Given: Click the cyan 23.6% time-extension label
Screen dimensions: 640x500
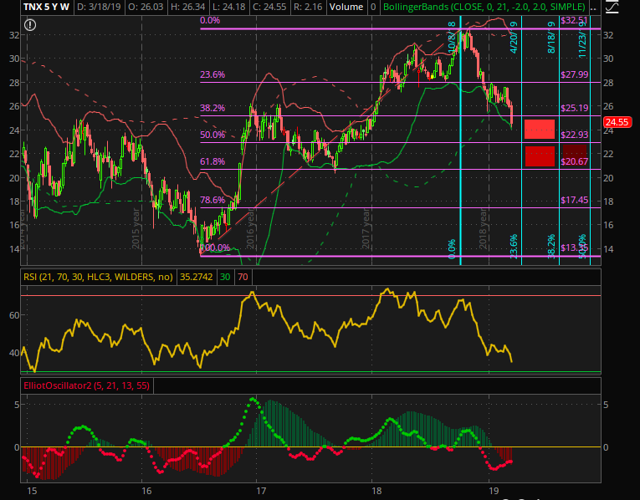Looking at the screenshot, I should 514,246.
